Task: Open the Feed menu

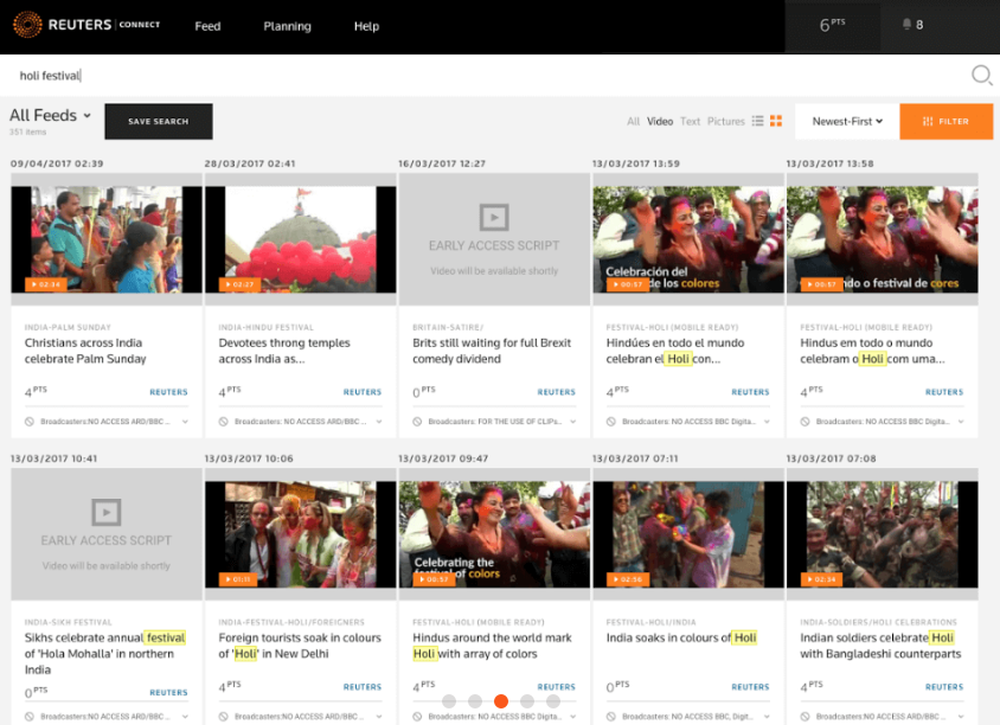Action: tap(207, 26)
